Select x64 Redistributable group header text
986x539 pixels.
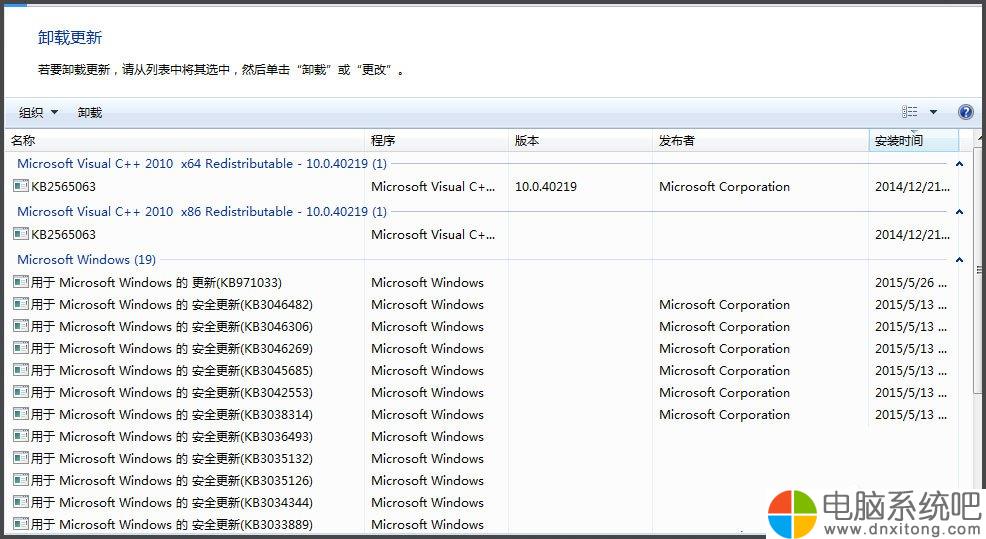202,164
